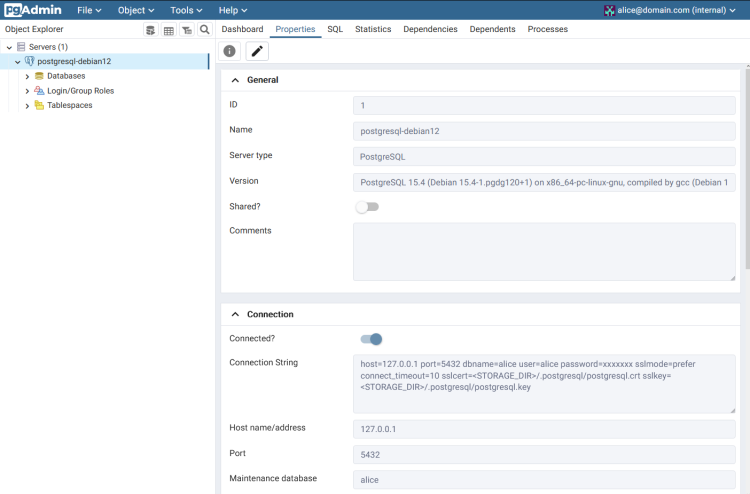Click the user avatar icon for alice
Screen dimensions: 750x494
tap(609, 11)
